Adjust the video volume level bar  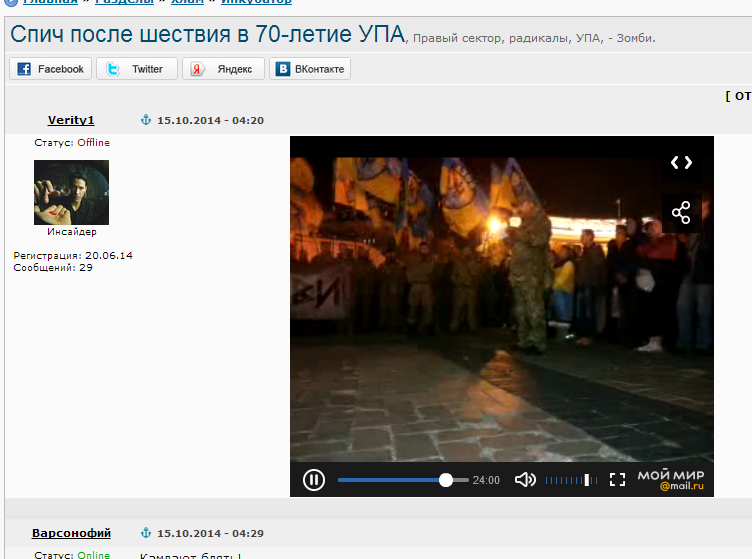[x=571, y=480]
